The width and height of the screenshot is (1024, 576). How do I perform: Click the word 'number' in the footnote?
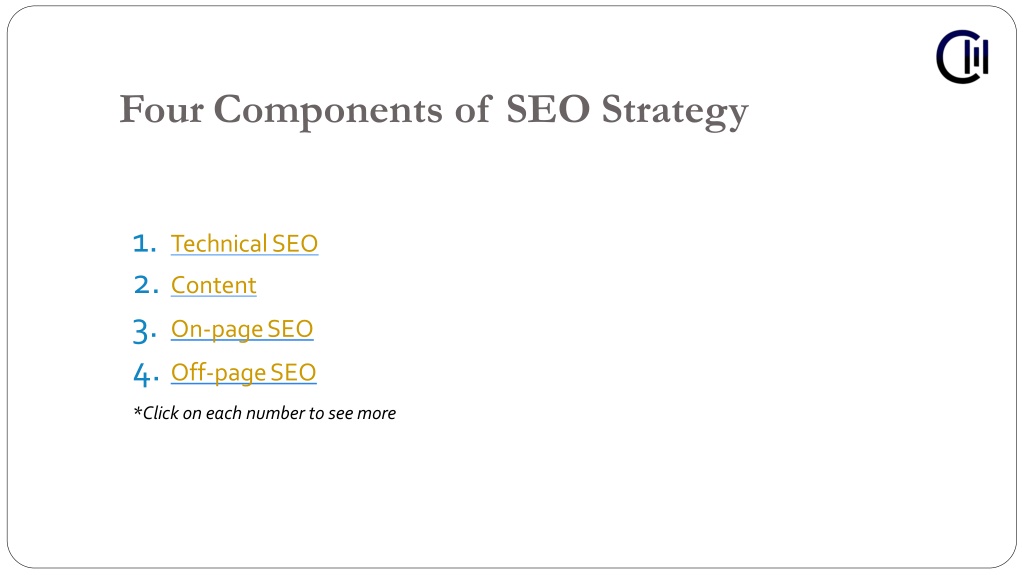coord(276,413)
